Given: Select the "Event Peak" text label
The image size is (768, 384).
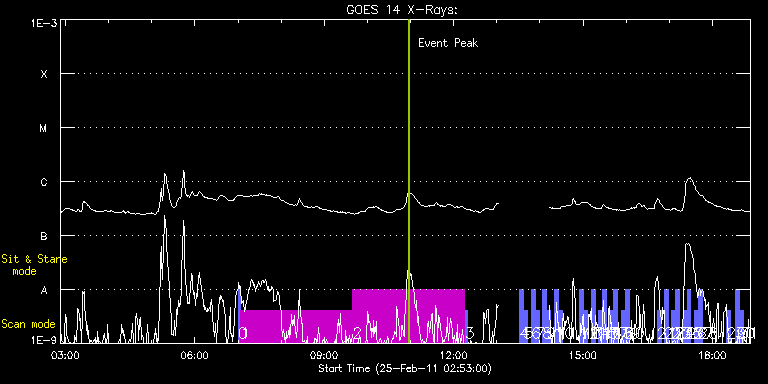Looking at the screenshot, I should click(x=448, y=43).
